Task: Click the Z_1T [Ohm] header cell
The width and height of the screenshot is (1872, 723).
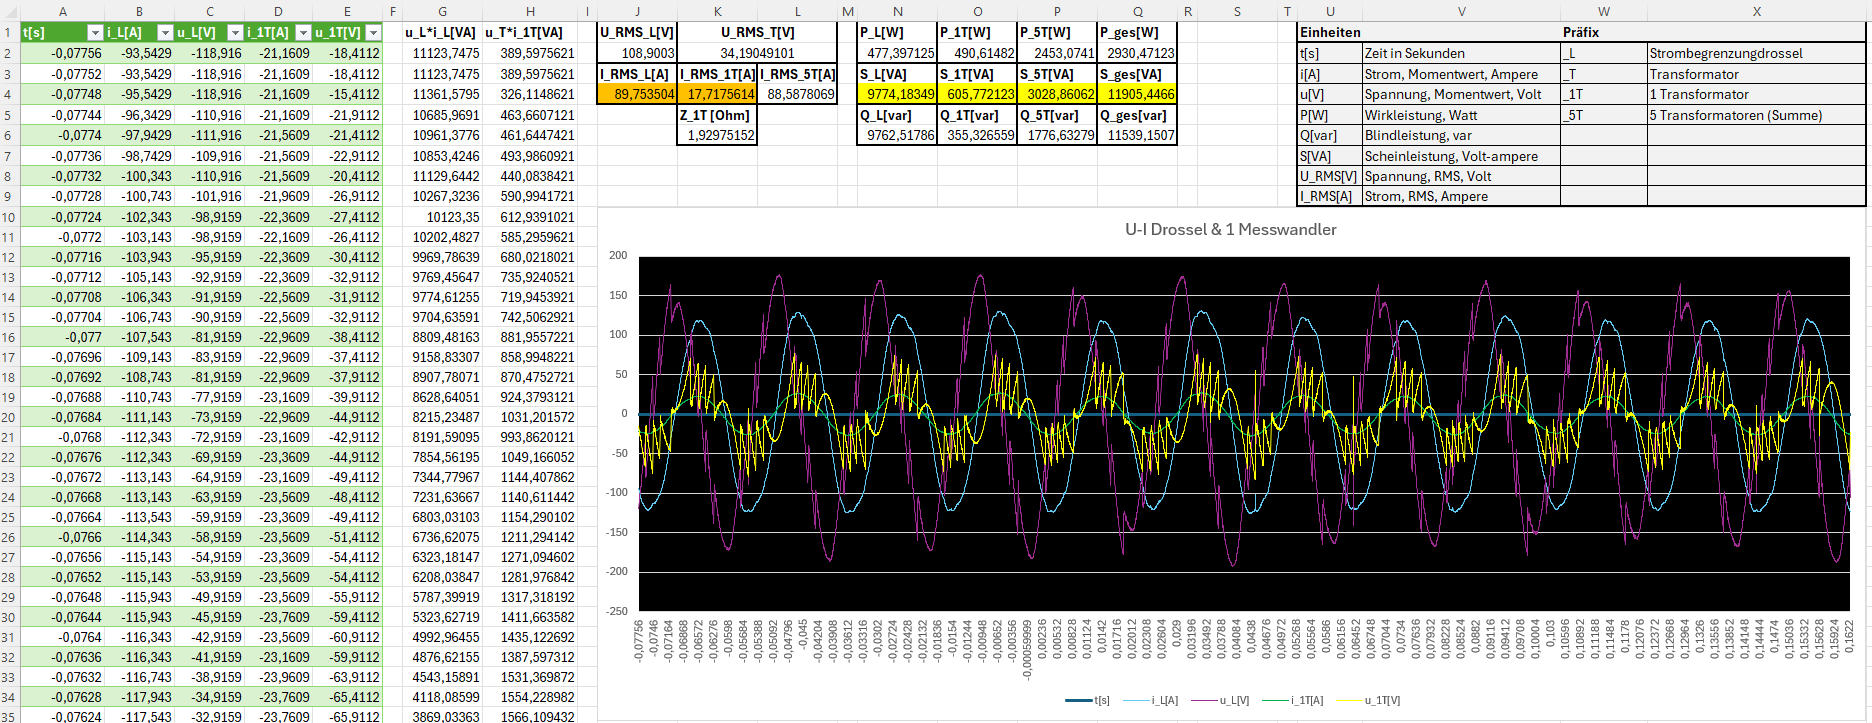Action: 717,115
